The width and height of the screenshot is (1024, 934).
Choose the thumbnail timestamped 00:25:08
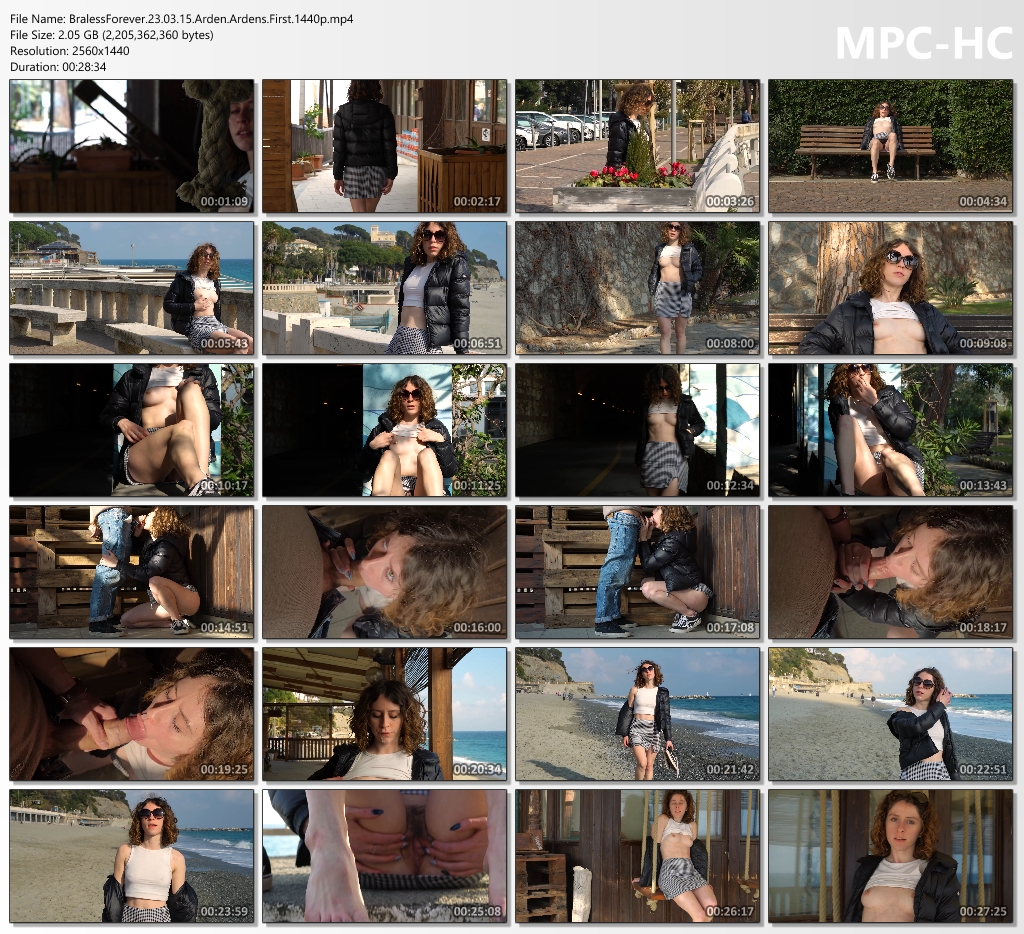point(385,856)
